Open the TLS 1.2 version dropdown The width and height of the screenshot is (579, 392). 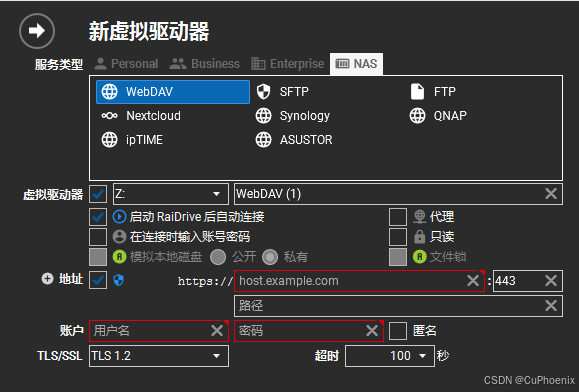[x=159, y=356]
